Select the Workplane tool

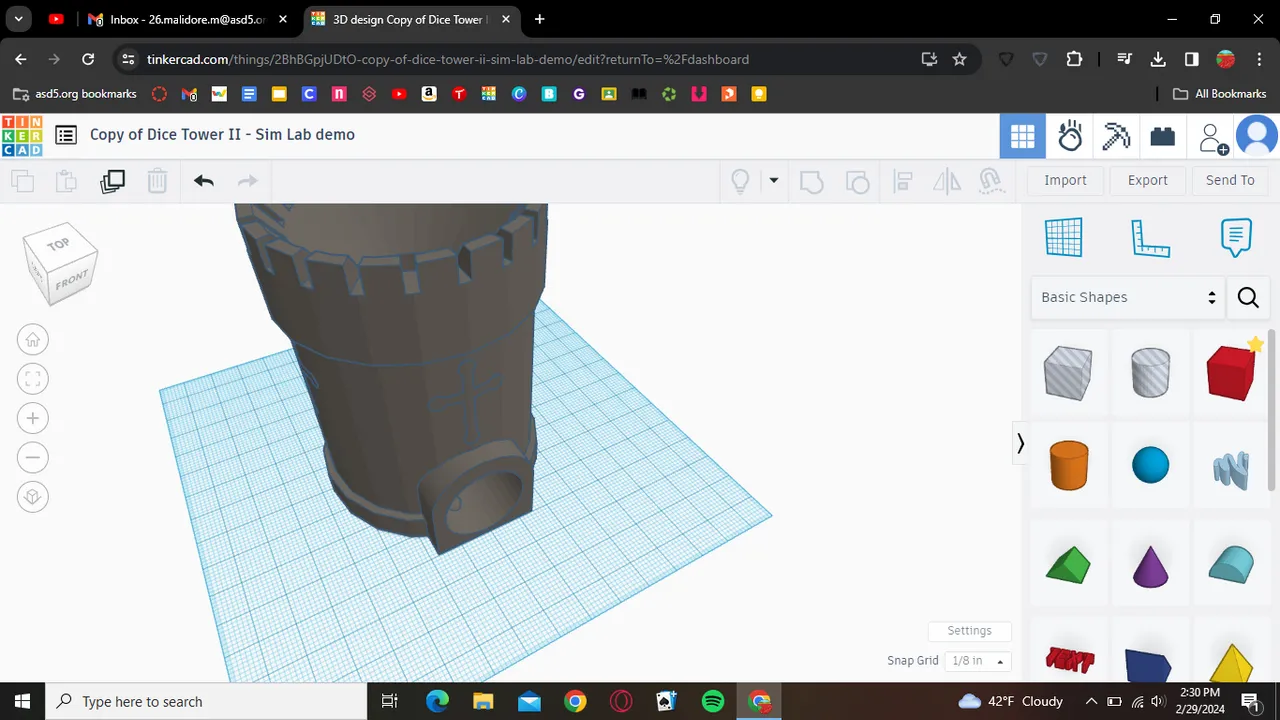point(1064,238)
